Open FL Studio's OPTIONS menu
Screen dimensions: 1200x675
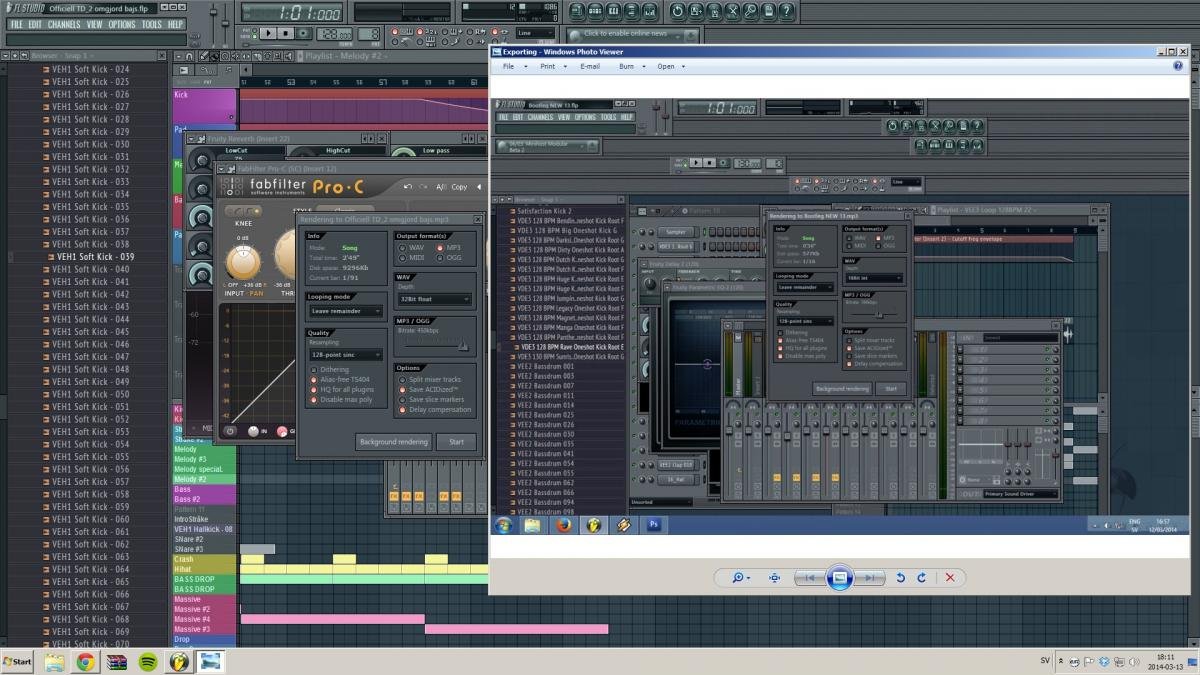122,24
